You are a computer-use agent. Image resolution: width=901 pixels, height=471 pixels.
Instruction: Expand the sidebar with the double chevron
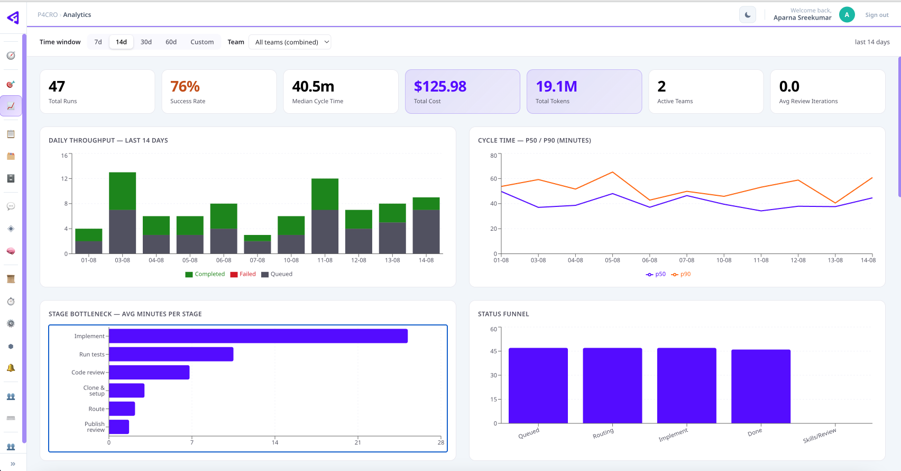pyautogui.click(x=13, y=464)
